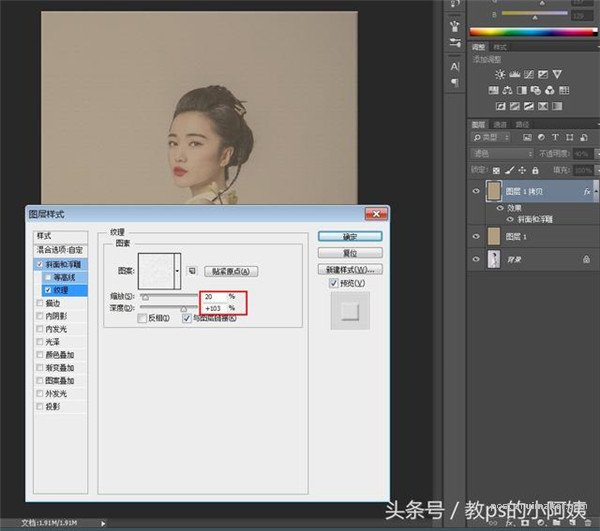Screen dimensions: 600x531
Task: Filter layers by smart objects icon
Action: [584, 137]
